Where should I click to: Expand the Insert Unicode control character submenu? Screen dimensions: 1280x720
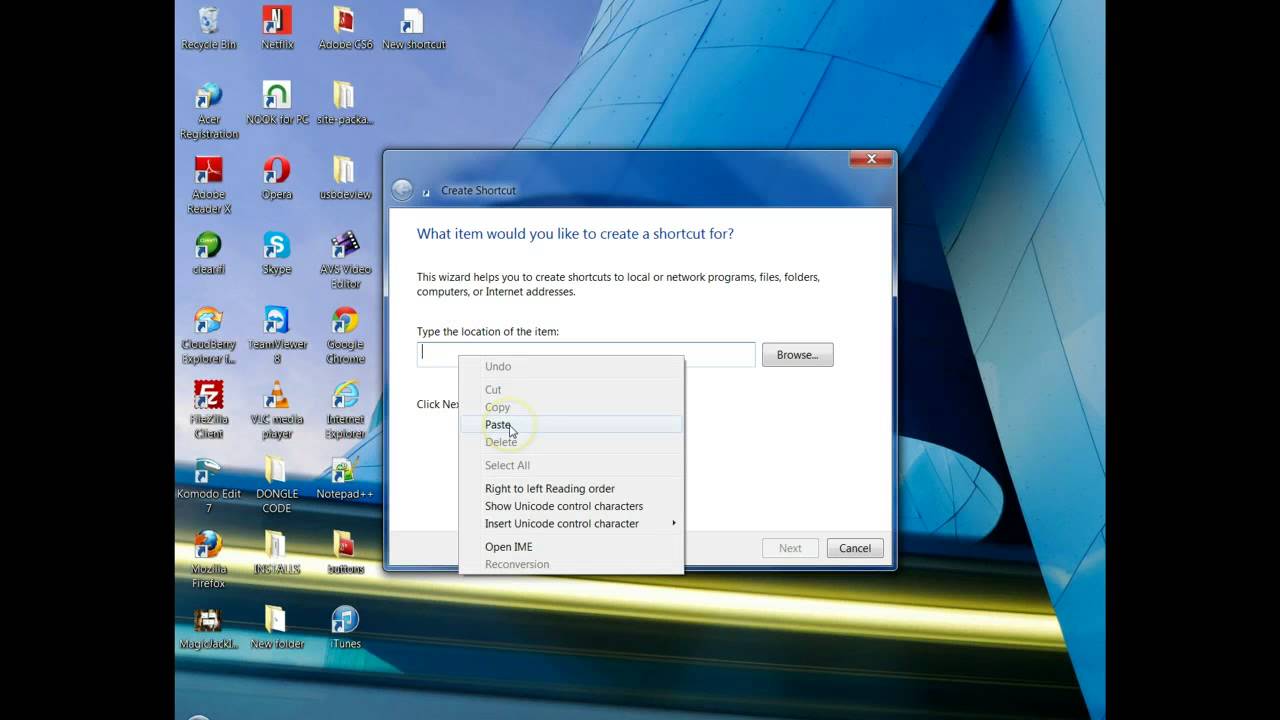[561, 523]
